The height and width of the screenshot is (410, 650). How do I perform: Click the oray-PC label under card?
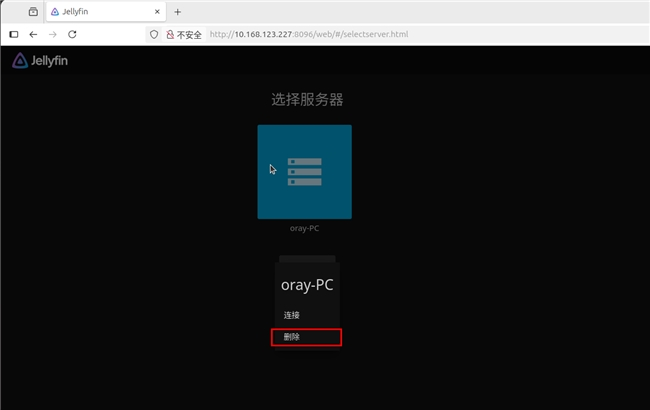click(x=304, y=228)
